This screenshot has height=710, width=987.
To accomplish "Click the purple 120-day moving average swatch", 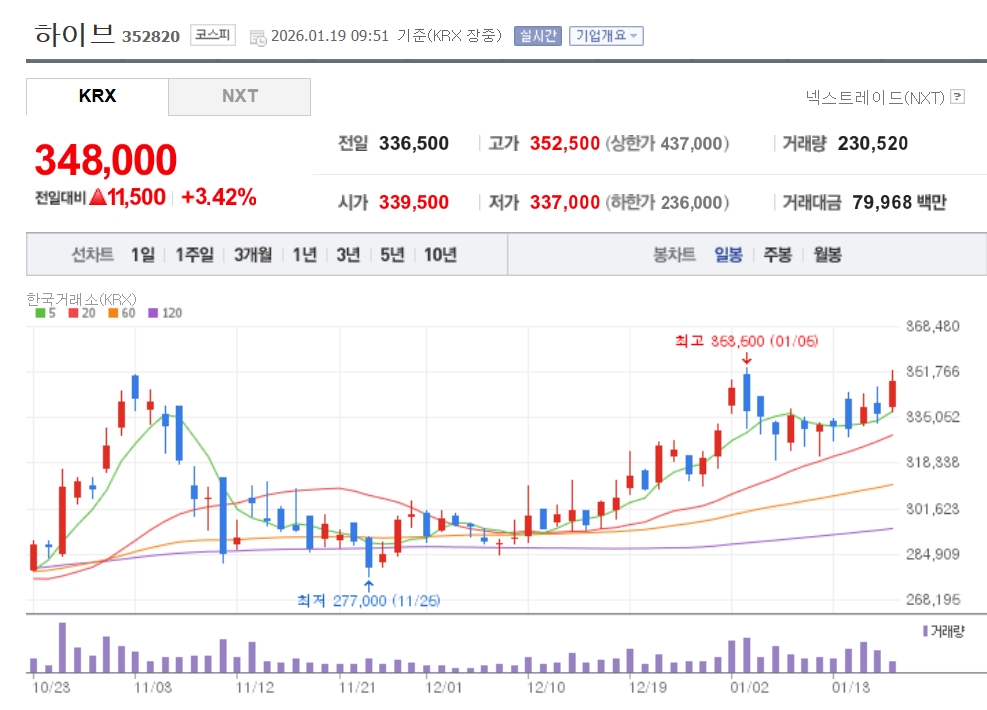I will point(153,313).
